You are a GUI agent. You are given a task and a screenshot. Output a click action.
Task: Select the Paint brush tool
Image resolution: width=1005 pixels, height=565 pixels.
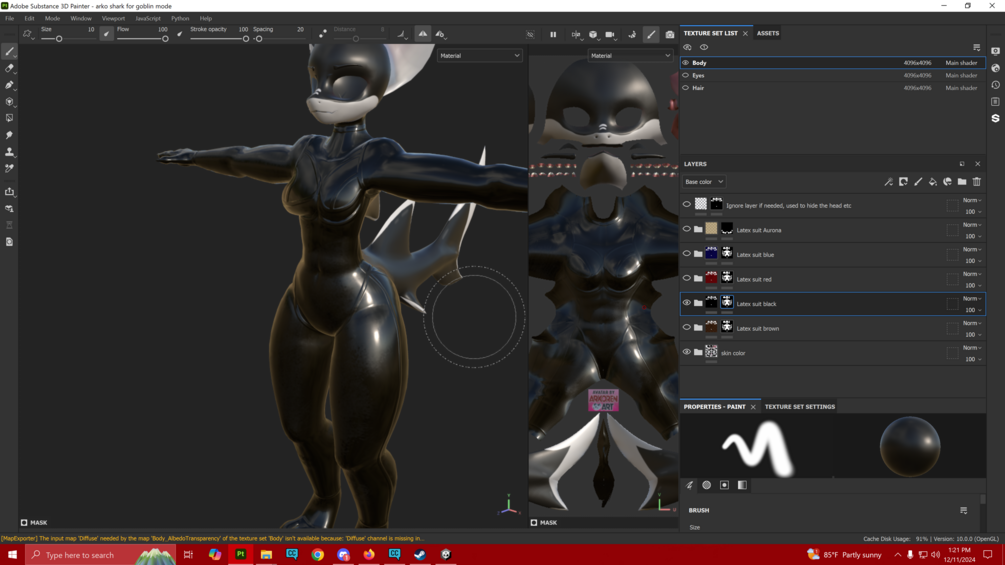pyautogui.click(x=10, y=52)
